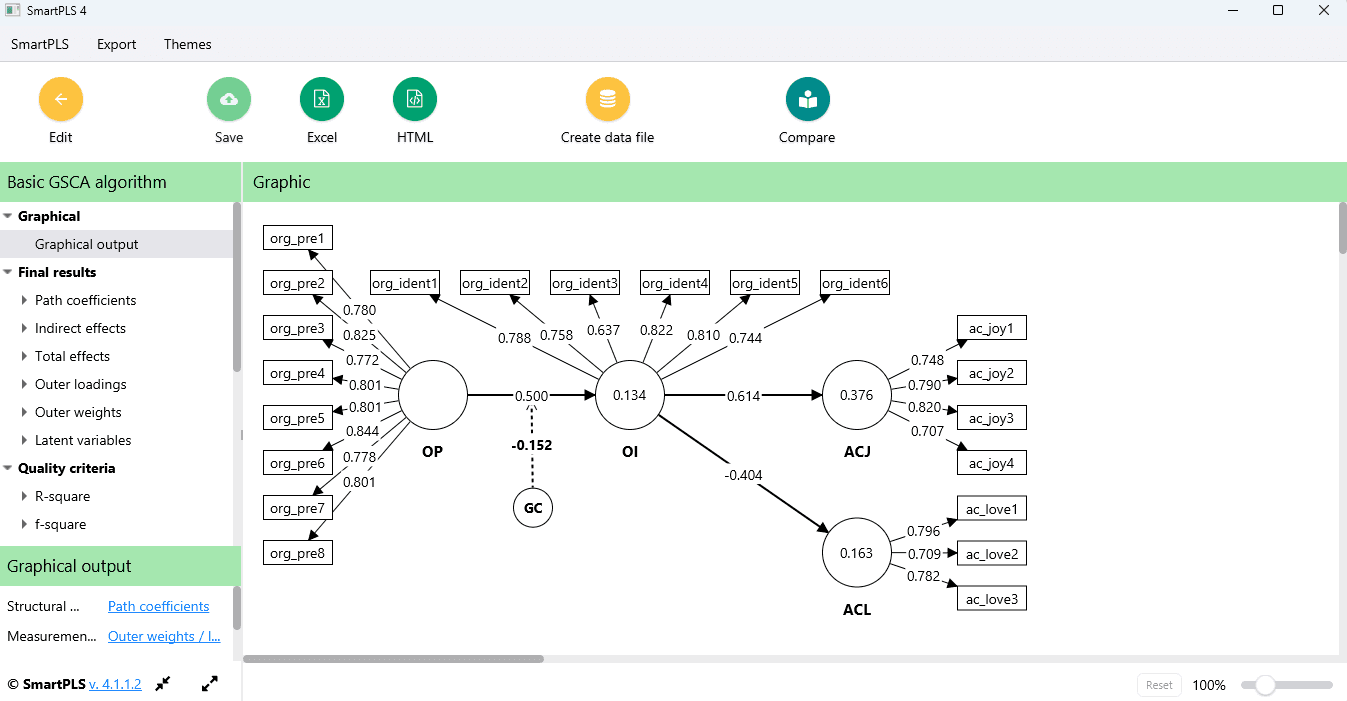Select the OI latent variable circle
This screenshot has height=701, width=1347.
[x=630, y=395]
